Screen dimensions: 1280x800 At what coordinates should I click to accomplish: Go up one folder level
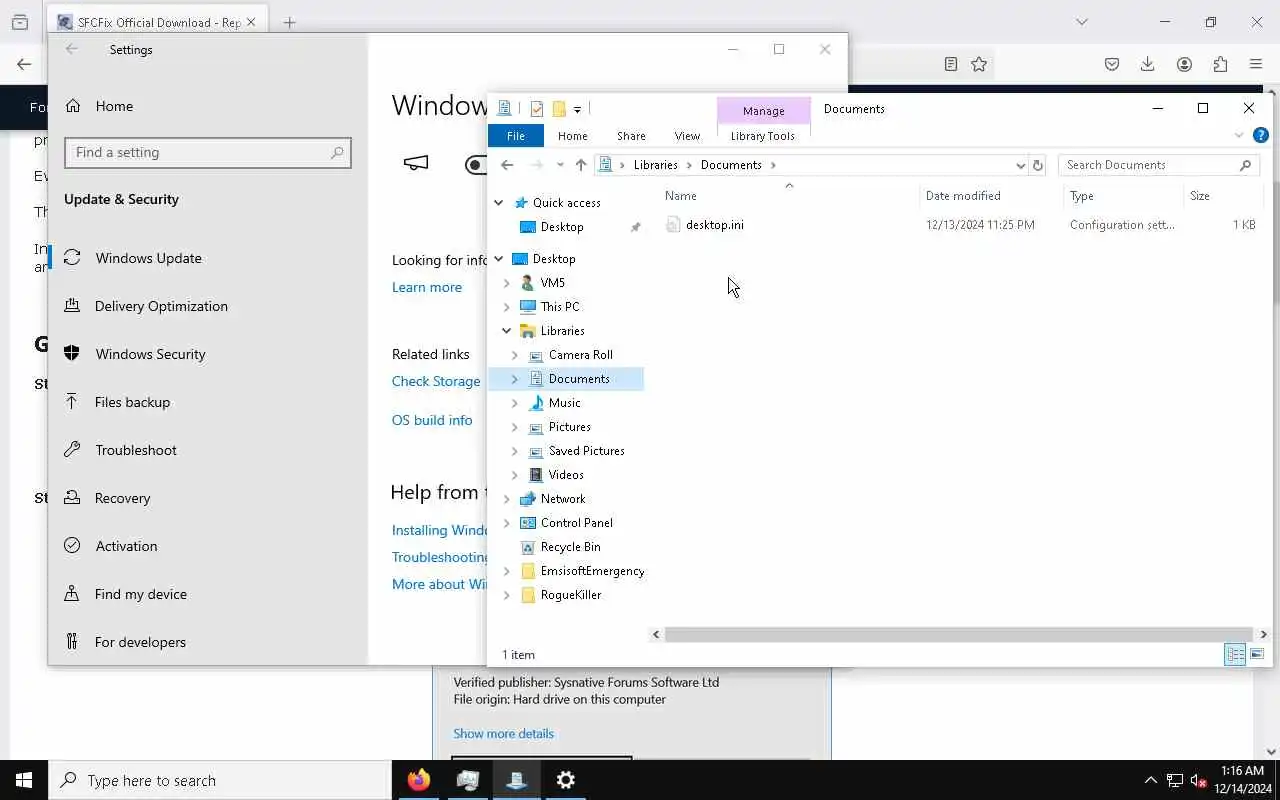(581, 165)
